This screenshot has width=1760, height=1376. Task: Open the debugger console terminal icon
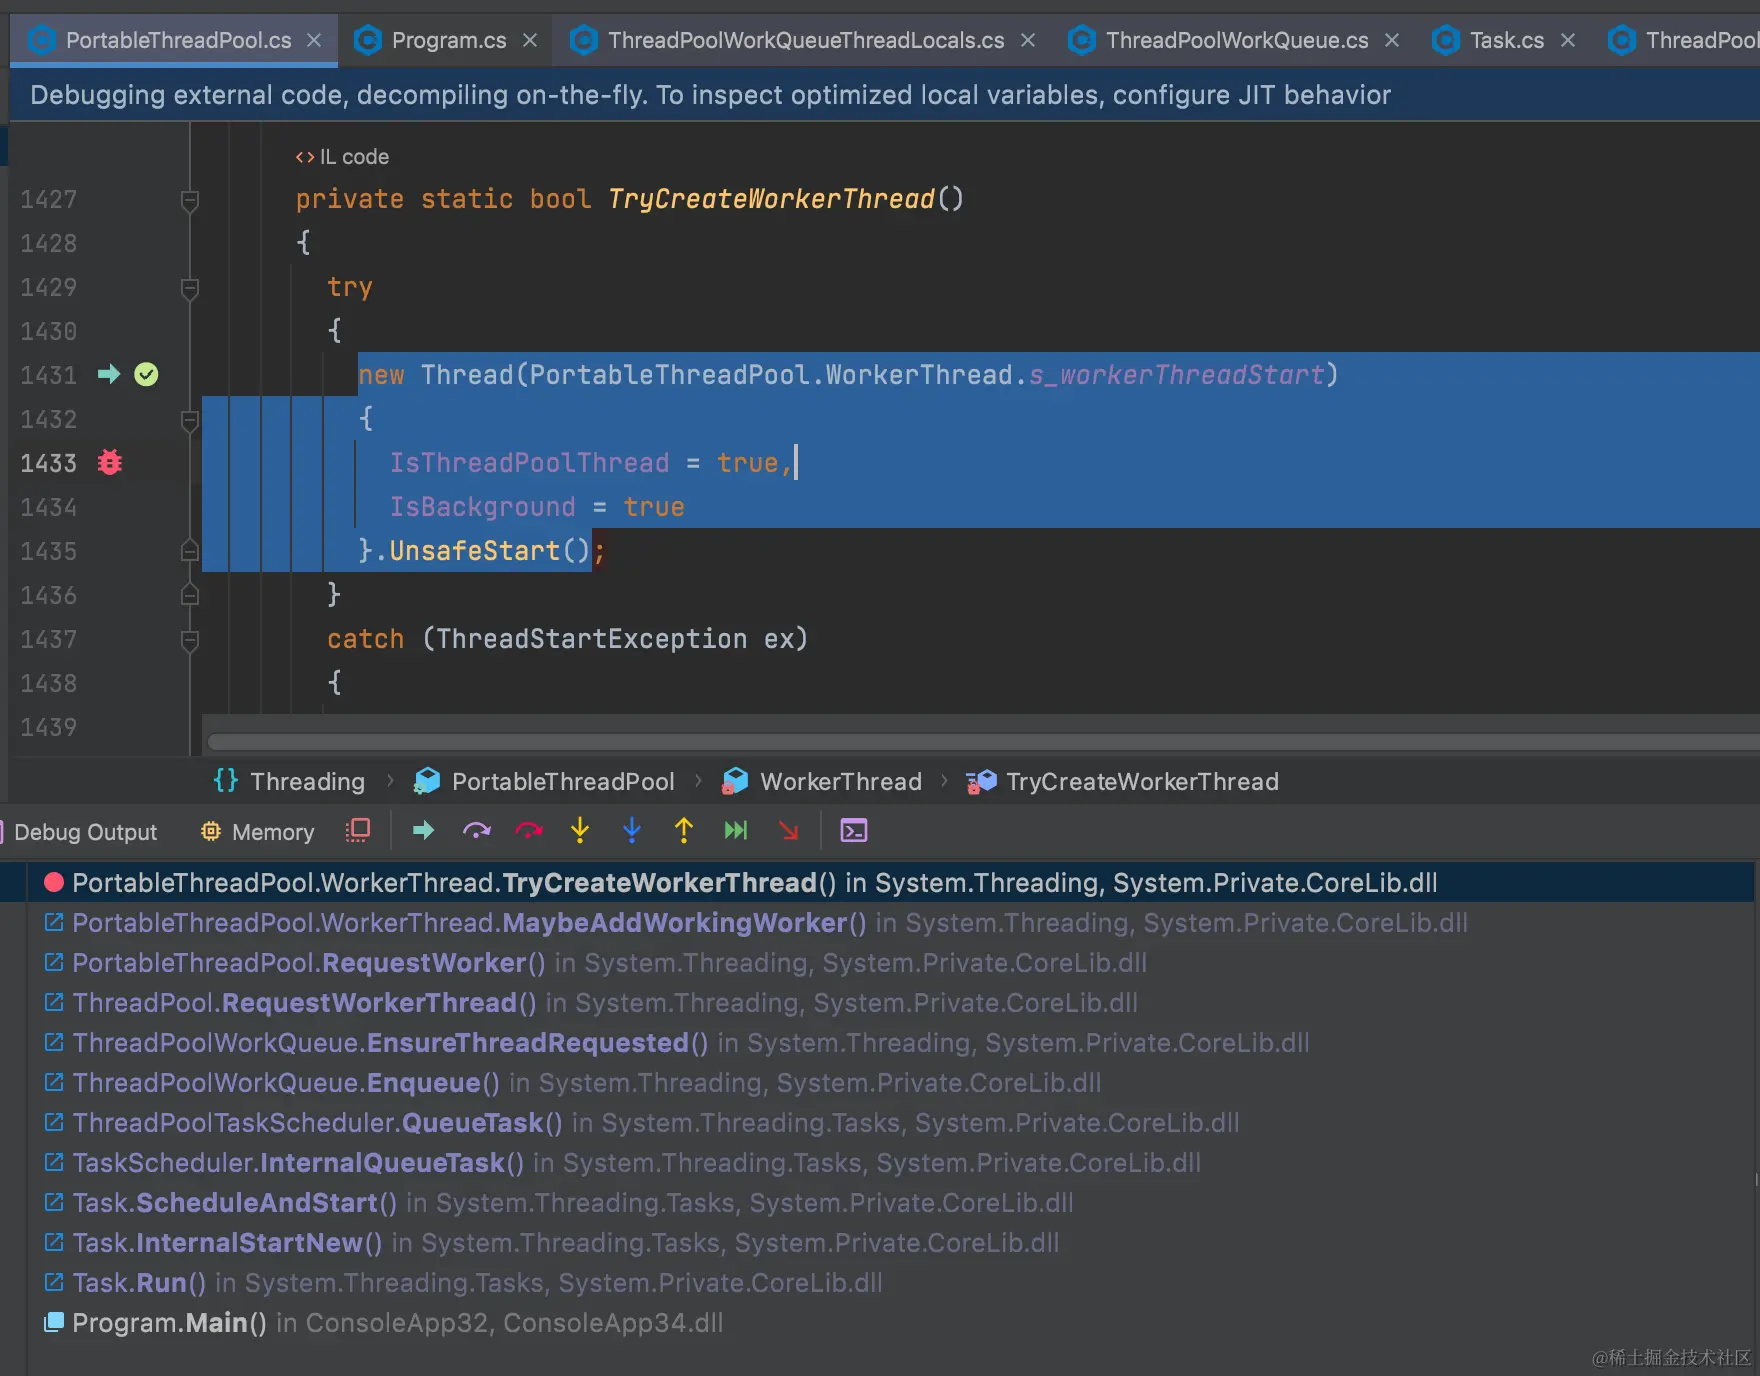(x=853, y=830)
